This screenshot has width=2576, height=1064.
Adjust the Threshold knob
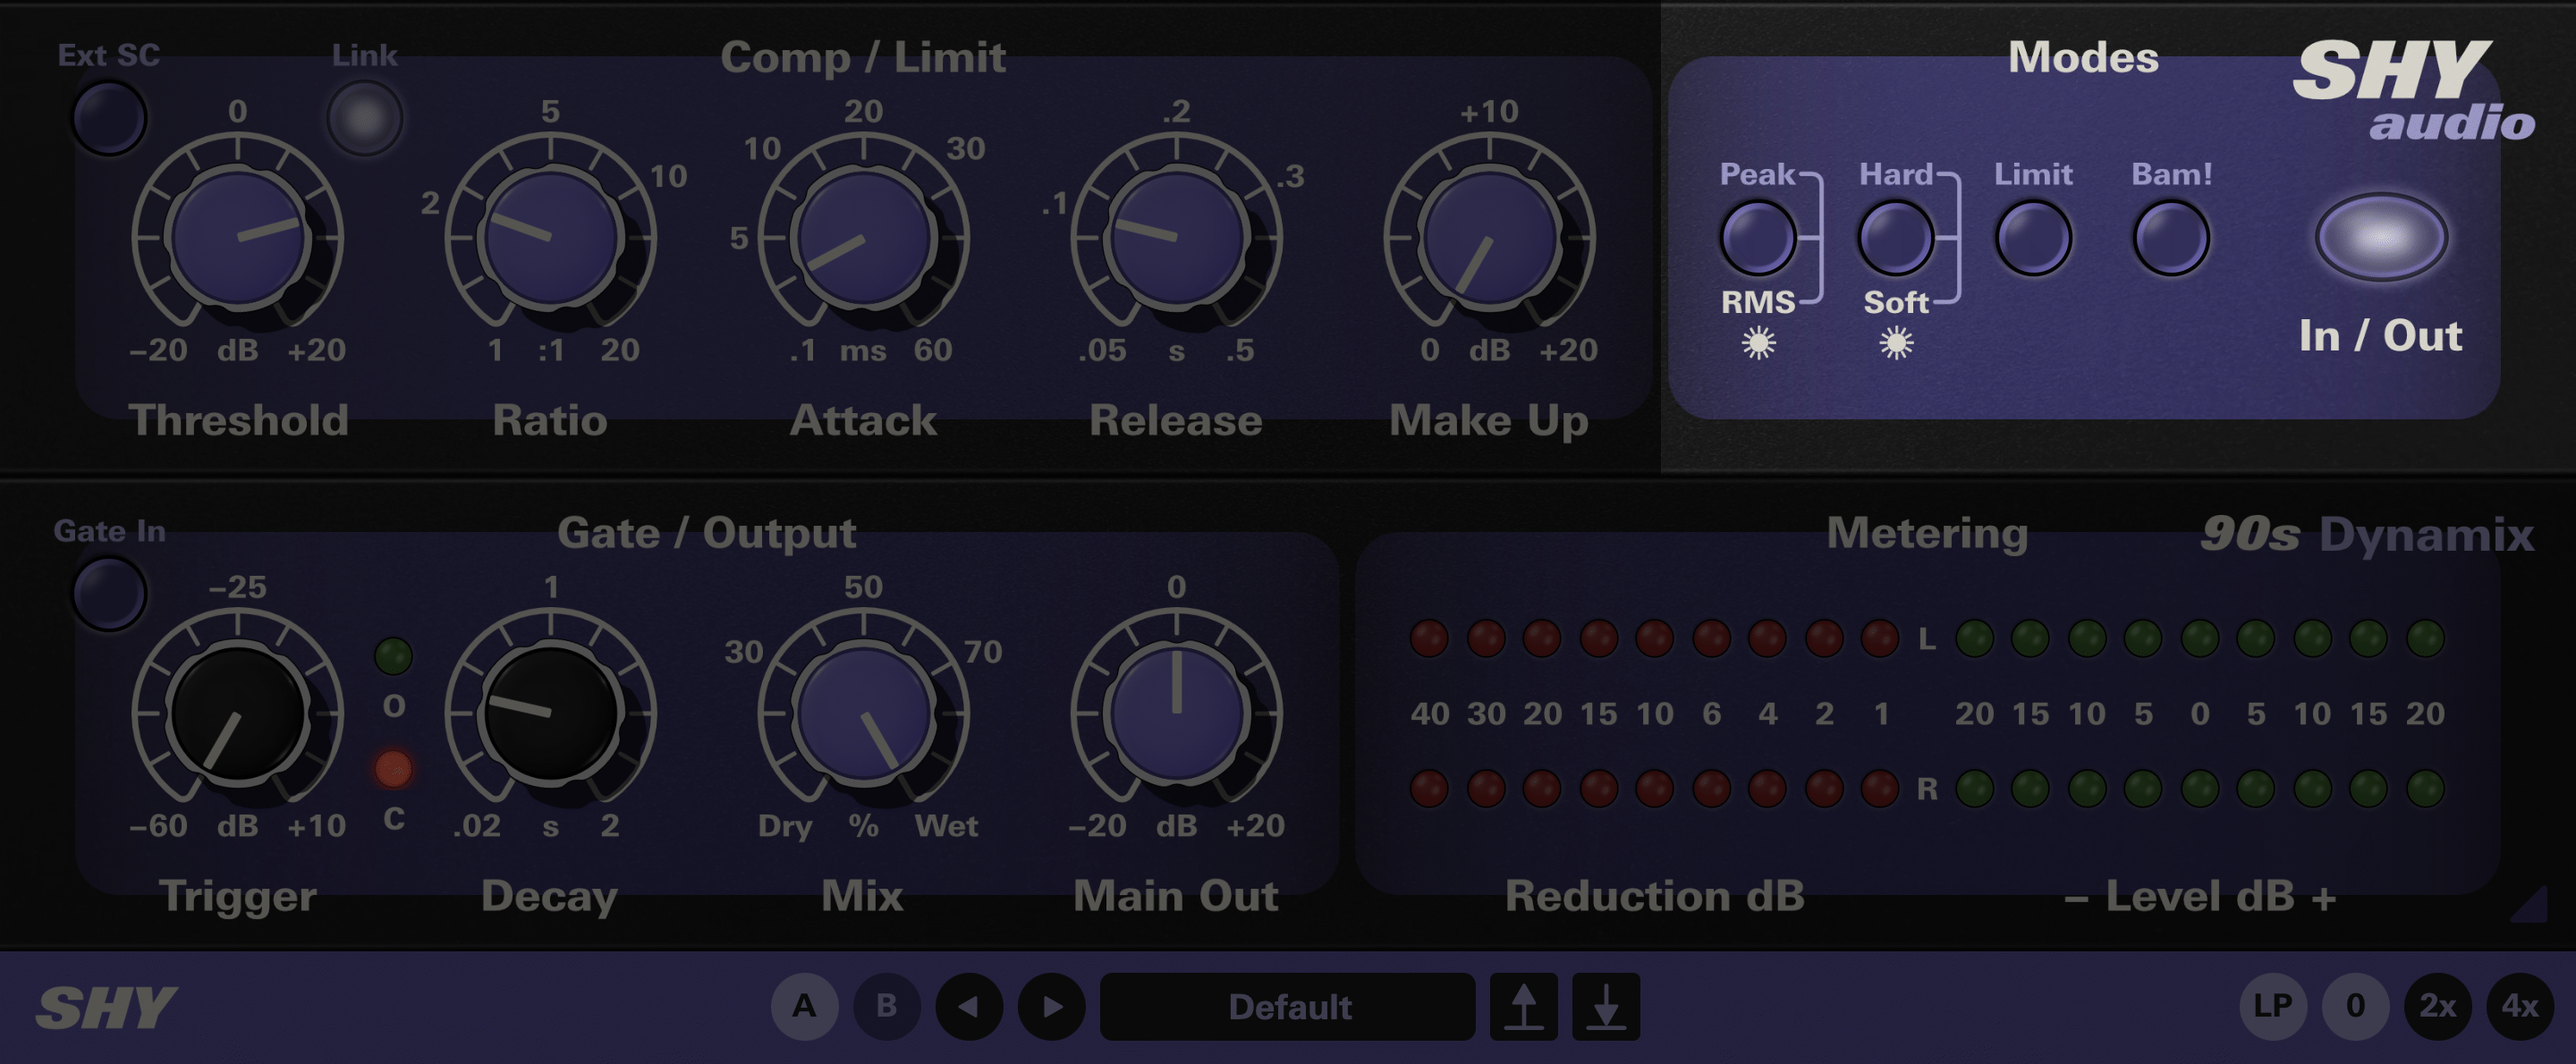pos(240,237)
